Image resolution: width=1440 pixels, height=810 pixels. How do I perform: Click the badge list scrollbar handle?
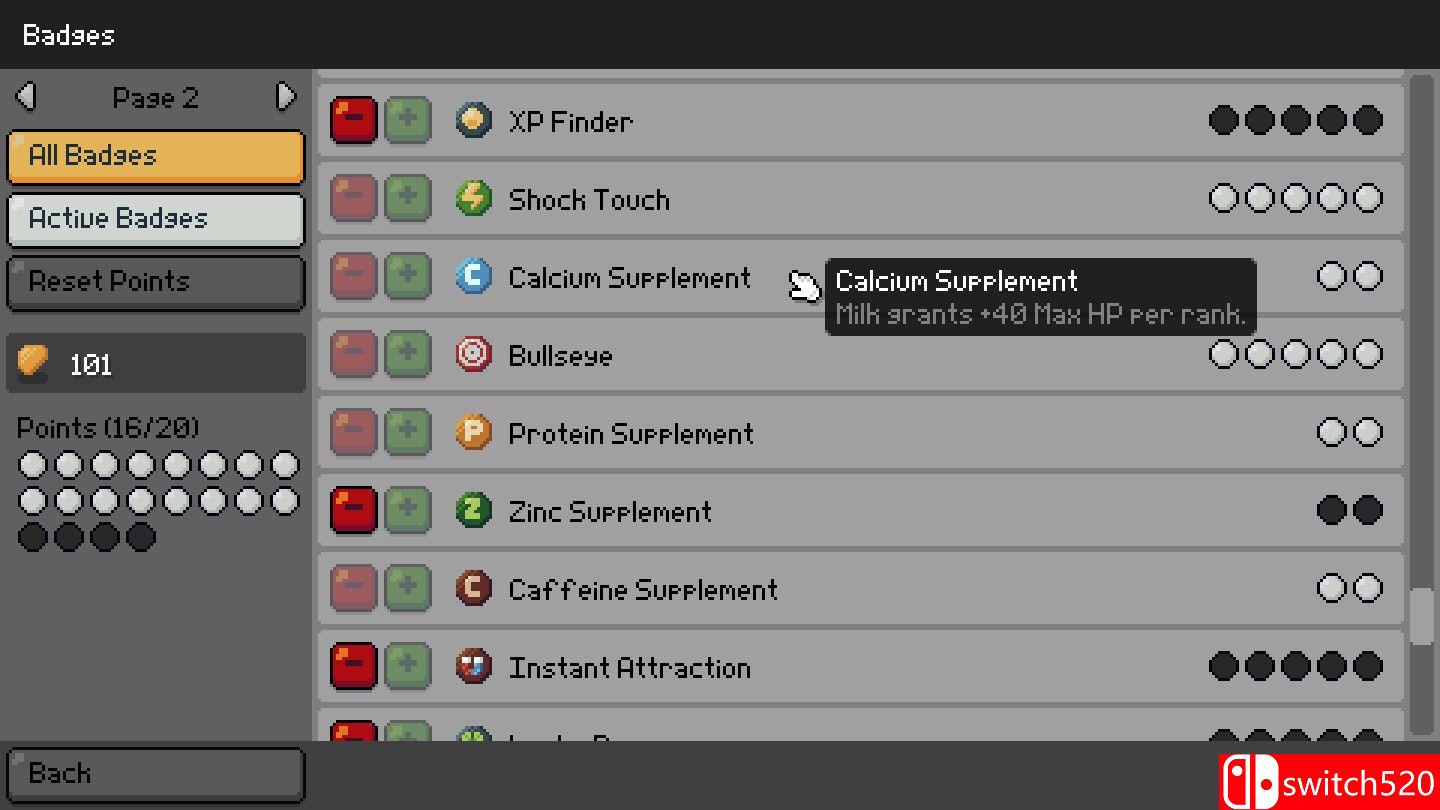coord(1421,617)
